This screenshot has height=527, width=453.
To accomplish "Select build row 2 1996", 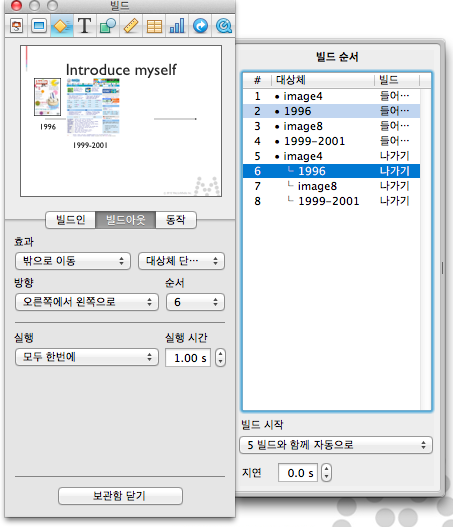I will click(331, 111).
